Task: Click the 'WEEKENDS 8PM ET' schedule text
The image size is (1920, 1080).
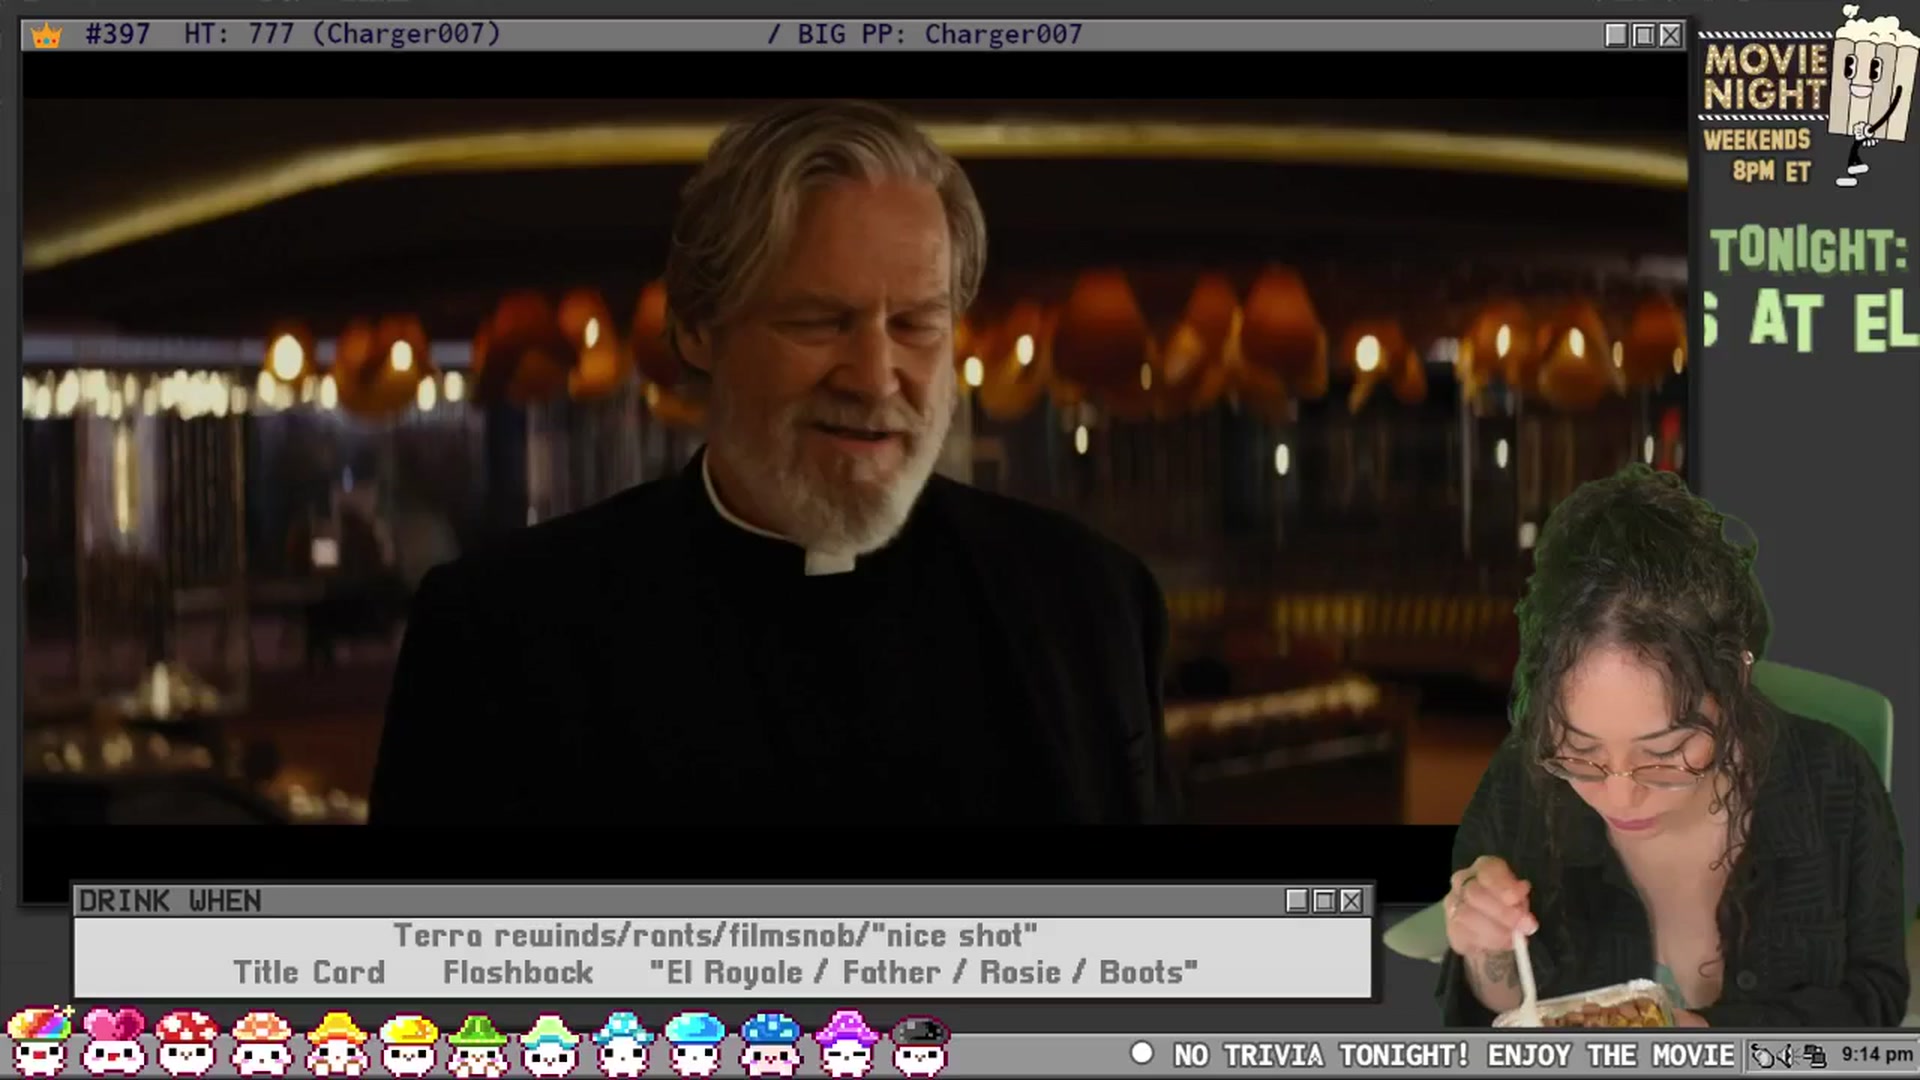Action: [x=1757, y=155]
